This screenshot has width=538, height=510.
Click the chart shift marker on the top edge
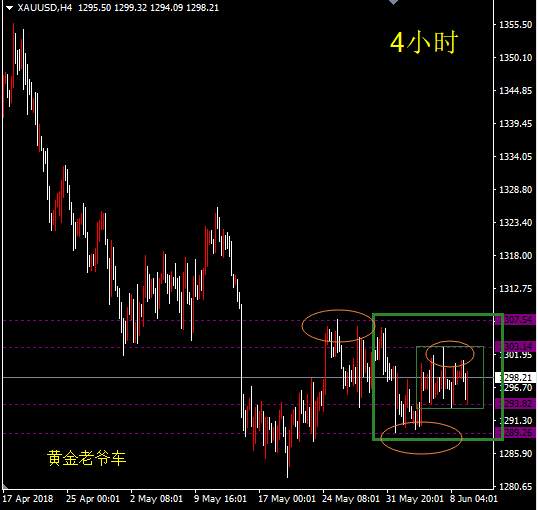coord(393,2)
